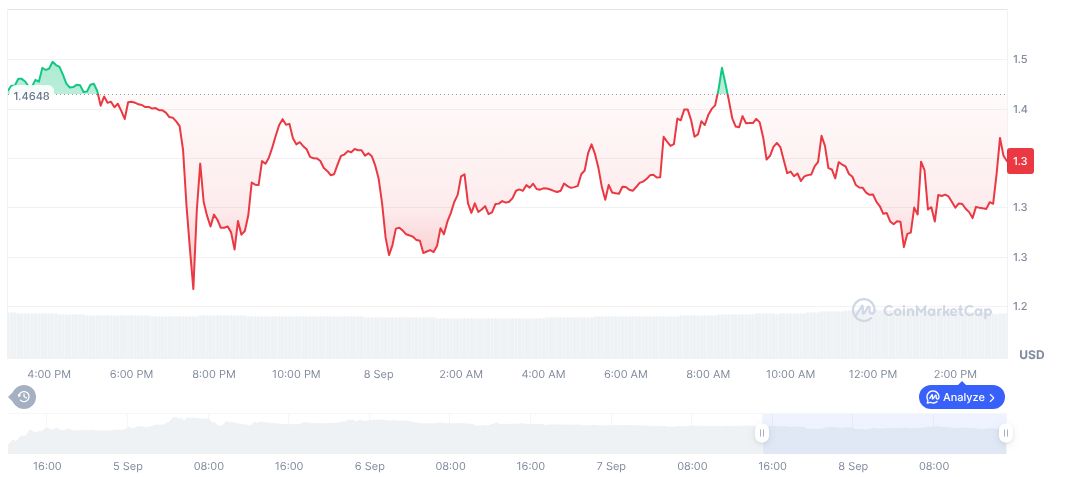Click the 4:00 PM time axis label
The height and width of the screenshot is (477, 1072).
[49, 374]
